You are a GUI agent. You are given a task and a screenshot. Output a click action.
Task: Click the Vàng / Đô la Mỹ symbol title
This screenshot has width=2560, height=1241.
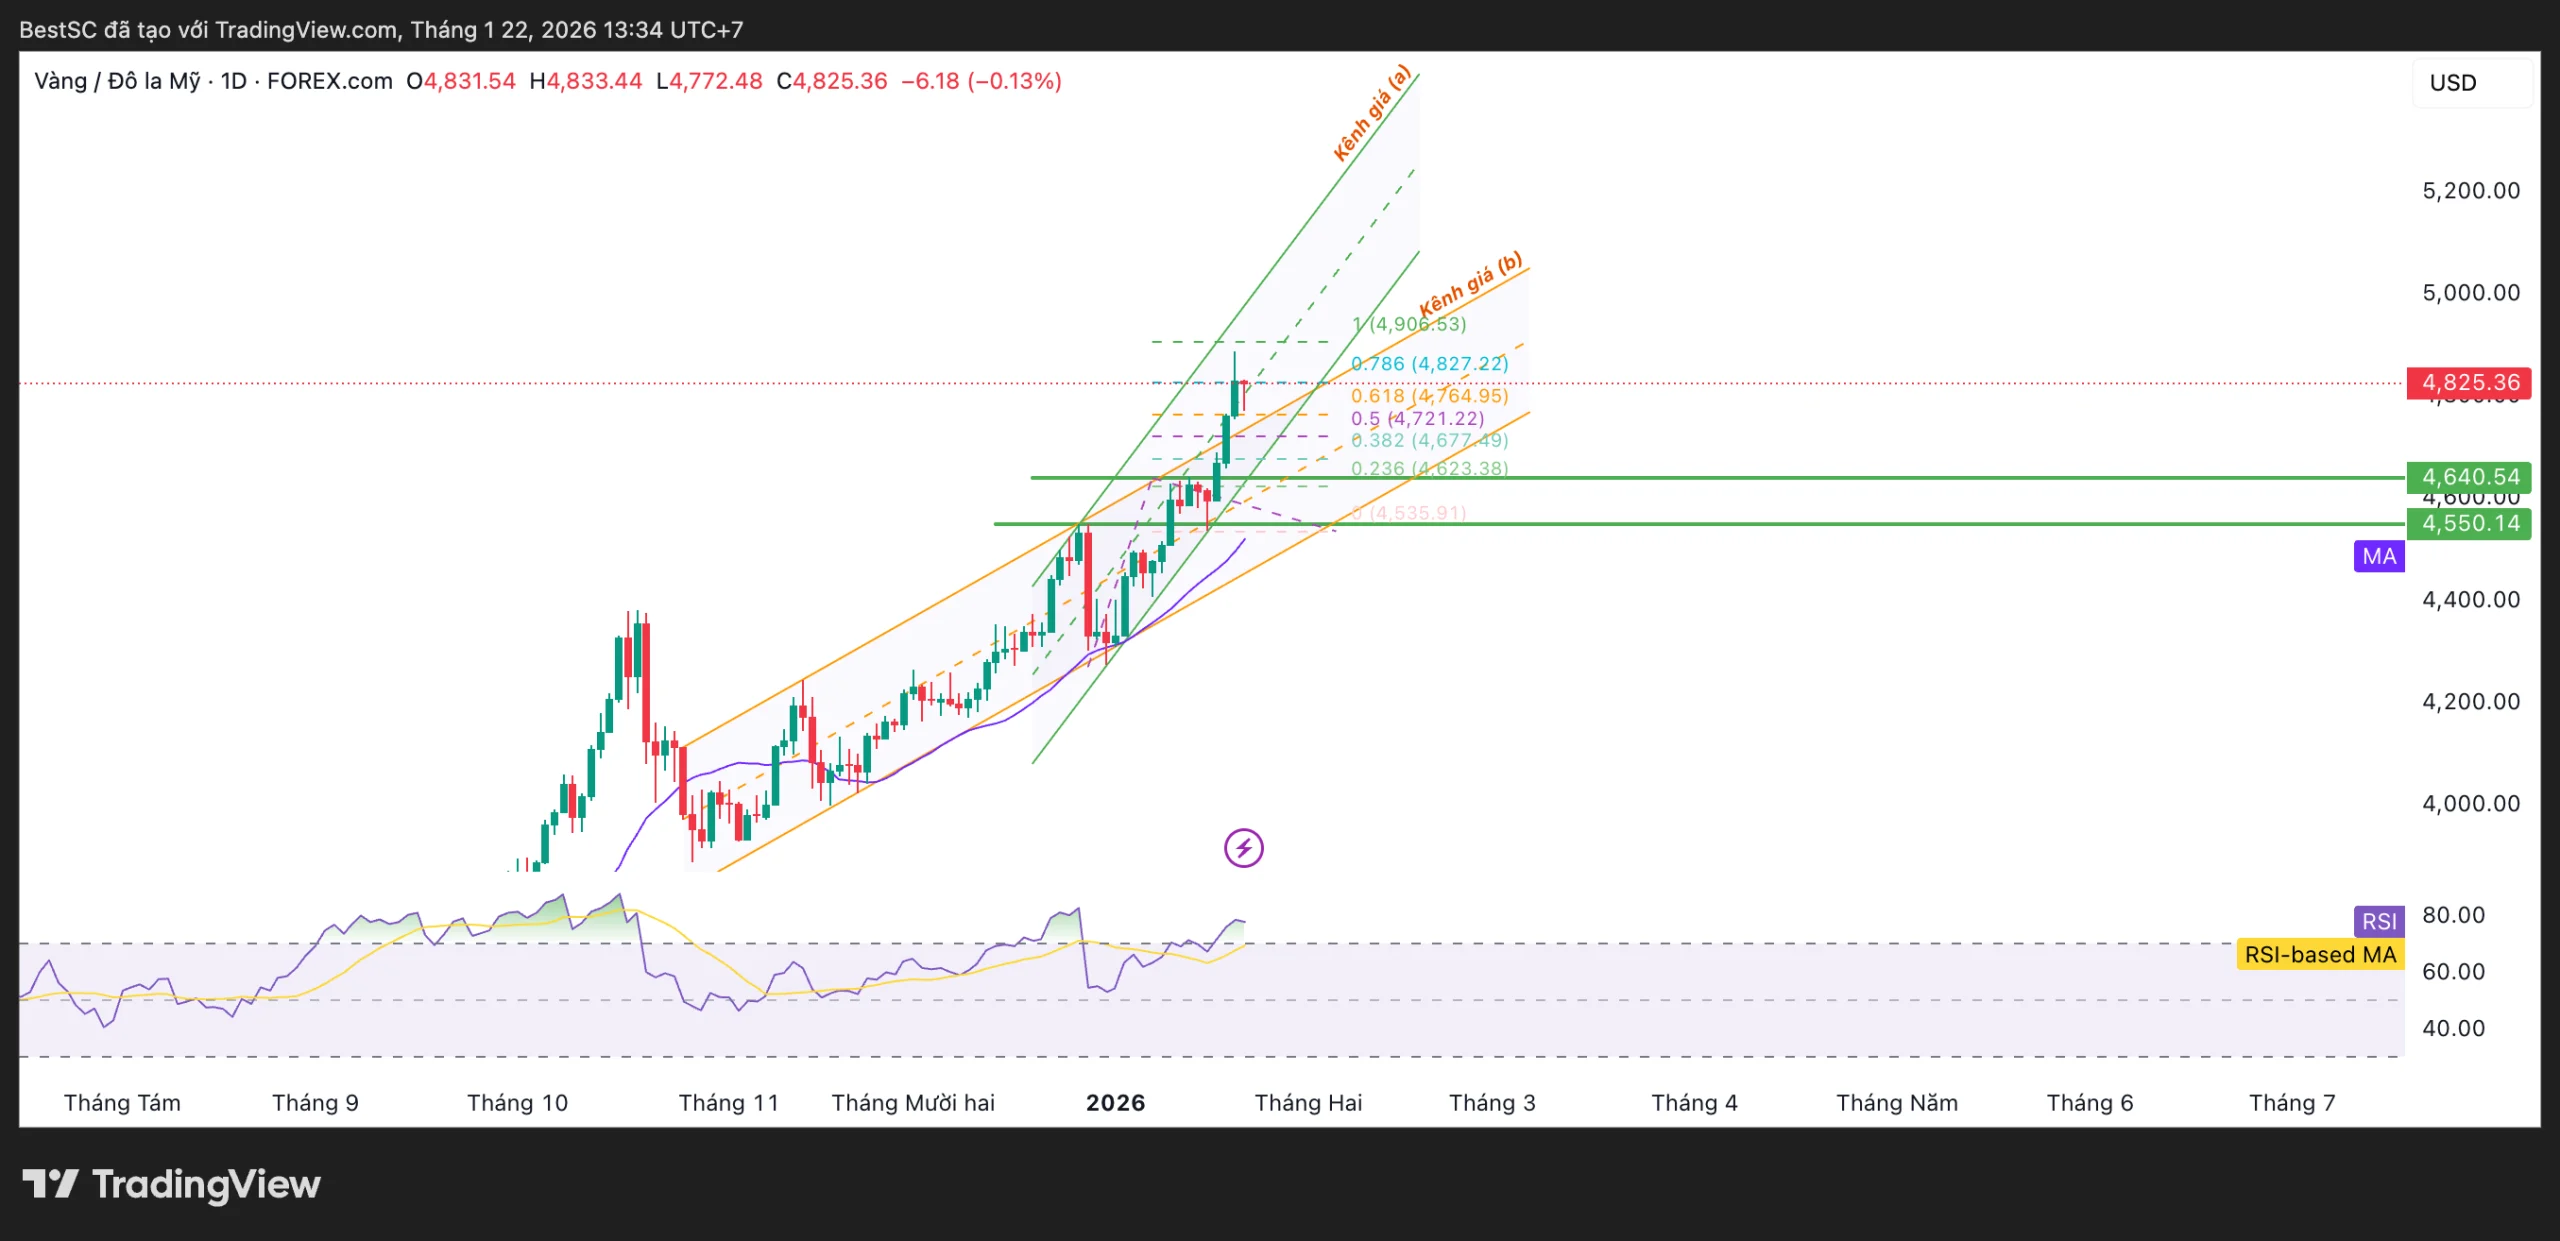point(117,81)
